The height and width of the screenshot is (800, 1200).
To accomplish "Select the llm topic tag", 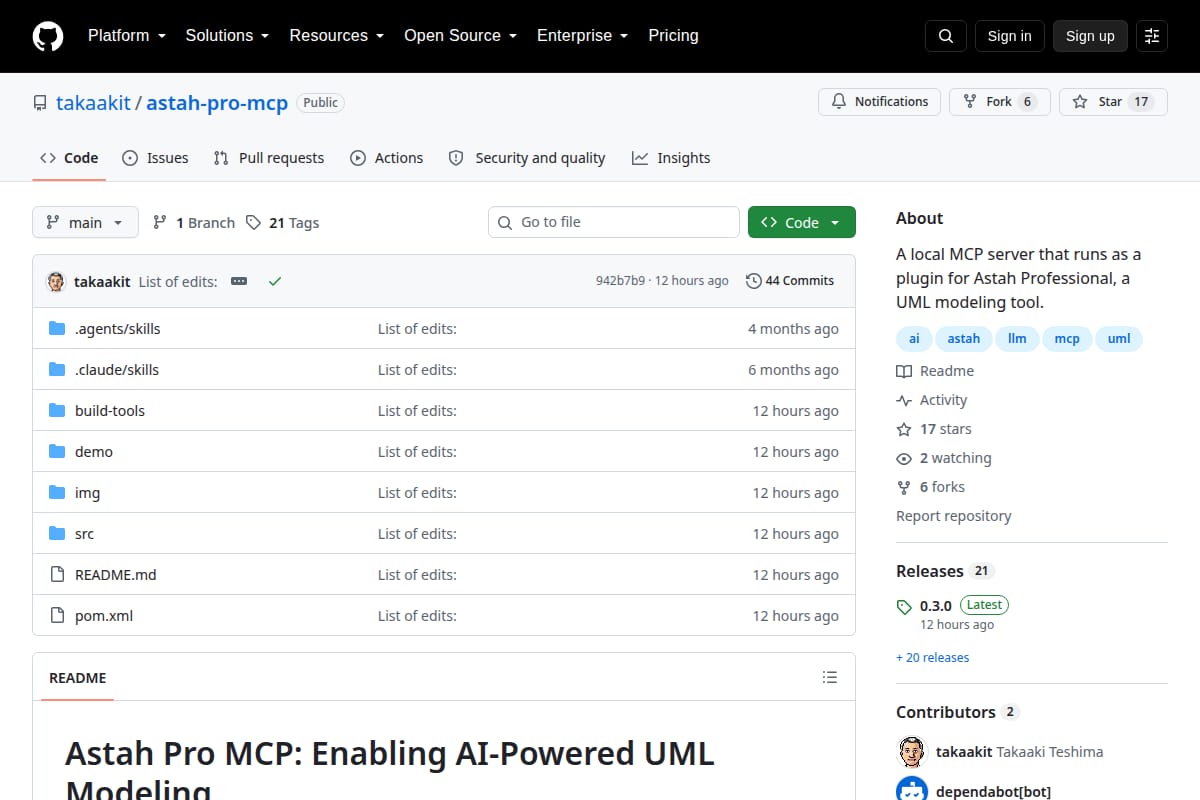I will [1017, 338].
